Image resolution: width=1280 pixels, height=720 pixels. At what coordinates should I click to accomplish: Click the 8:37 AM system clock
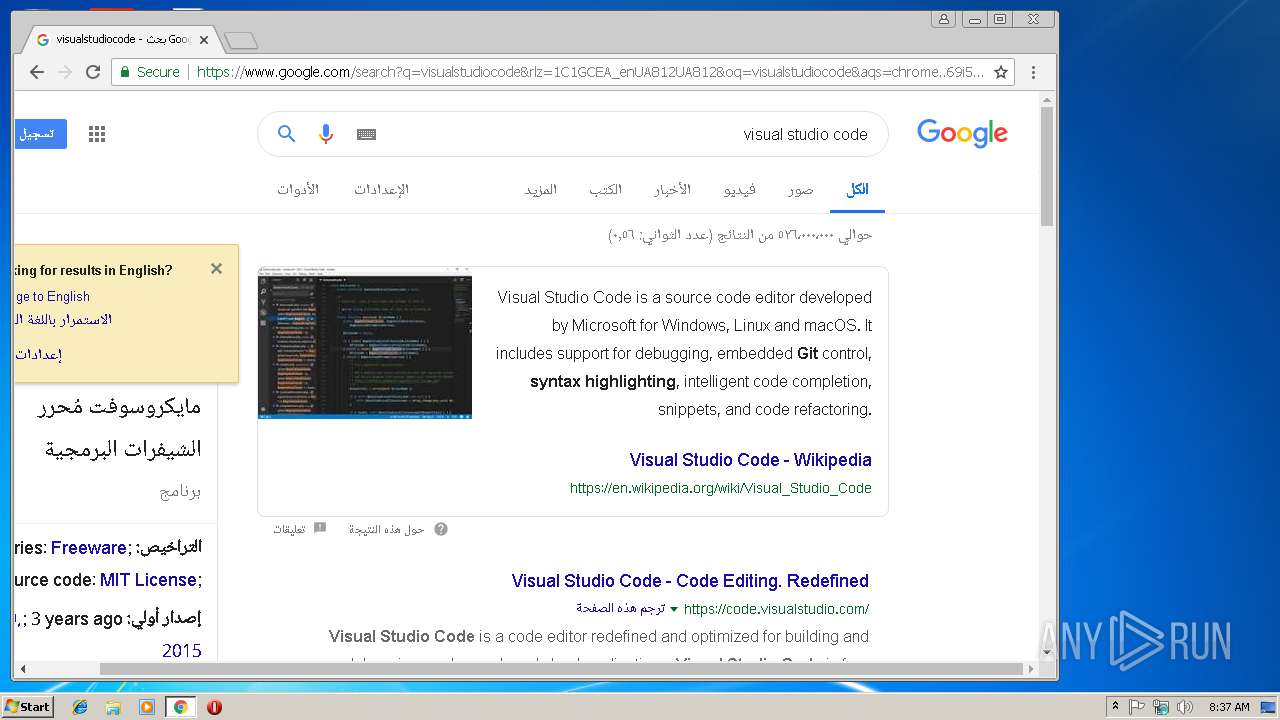tap(1229, 707)
